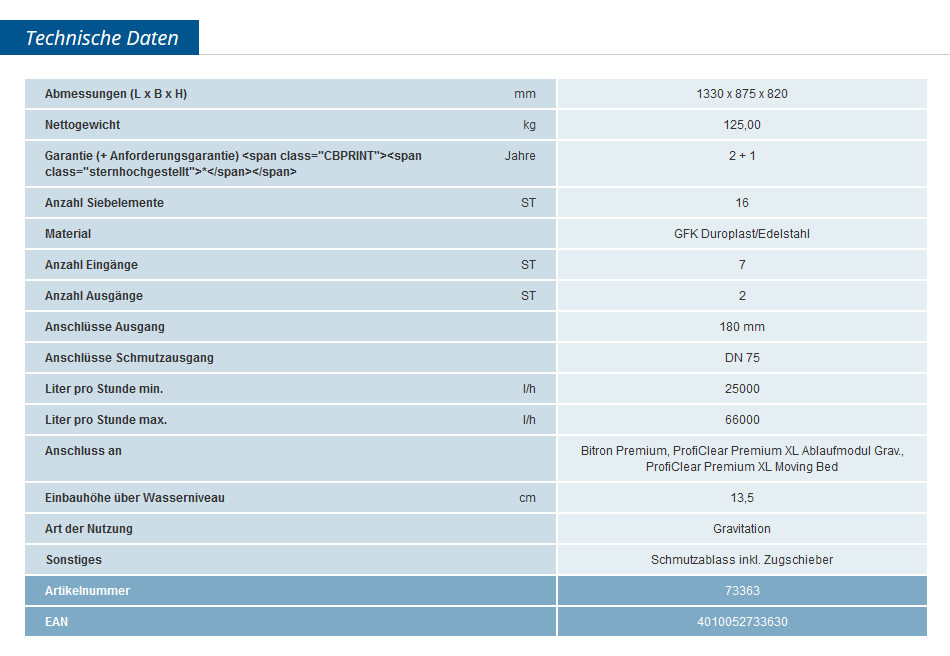Click the 'EAN' row label
This screenshot has height=656, width=950.
coord(56,621)
